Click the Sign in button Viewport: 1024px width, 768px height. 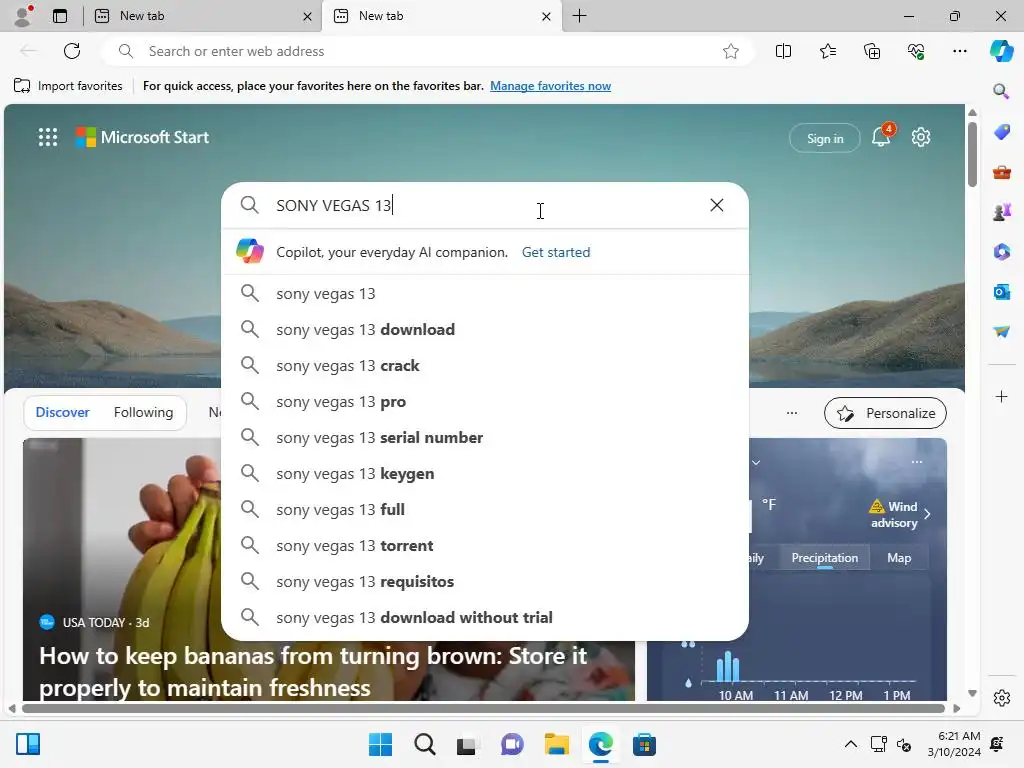point(825,138)
